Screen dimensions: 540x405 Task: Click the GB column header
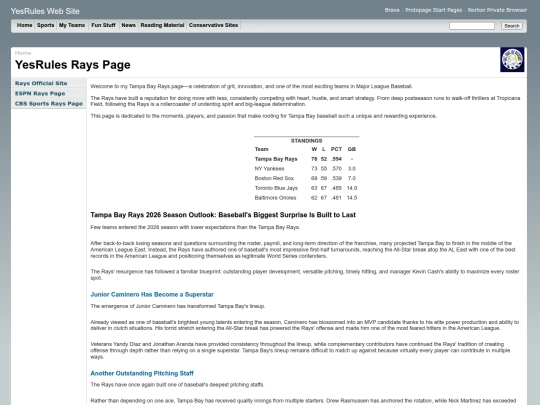352,149
